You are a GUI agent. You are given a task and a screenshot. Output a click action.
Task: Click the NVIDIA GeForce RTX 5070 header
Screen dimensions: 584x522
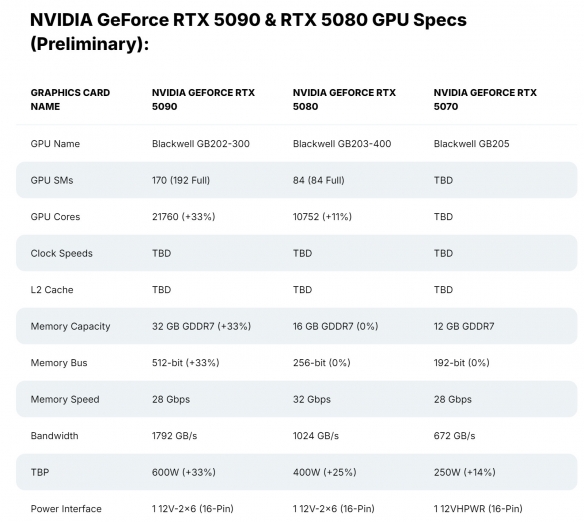(485, 99)
